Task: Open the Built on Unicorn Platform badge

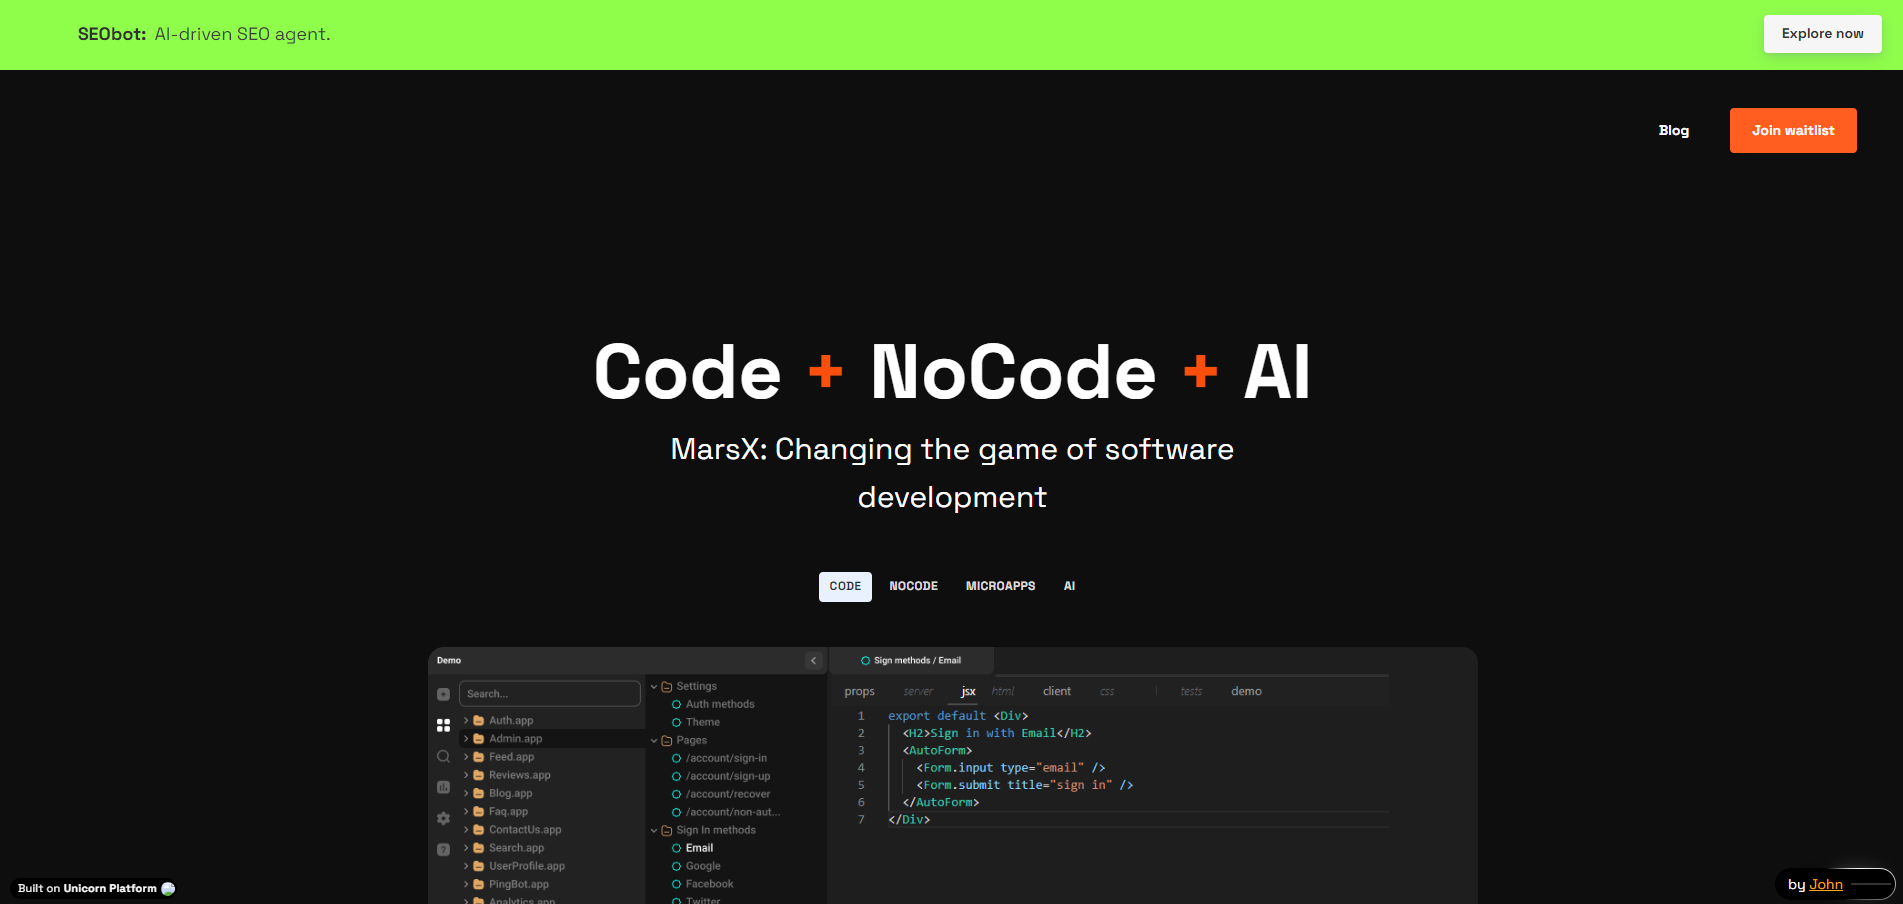Action: click(94, 888)
